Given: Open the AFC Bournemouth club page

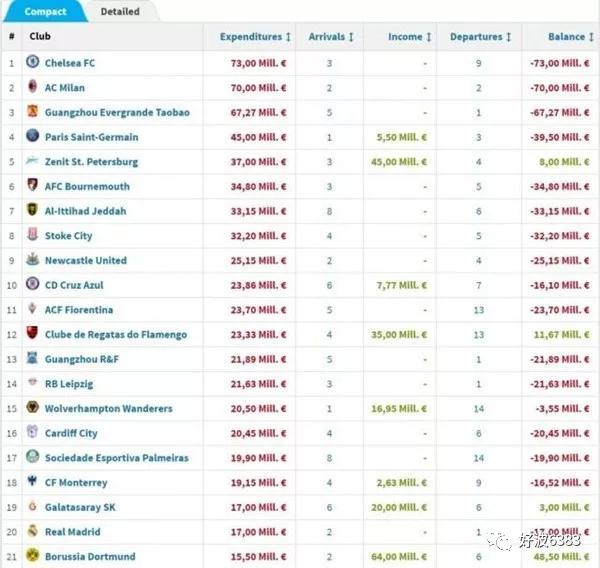Looking at the screenshot, I should click(x=87, y=186).
